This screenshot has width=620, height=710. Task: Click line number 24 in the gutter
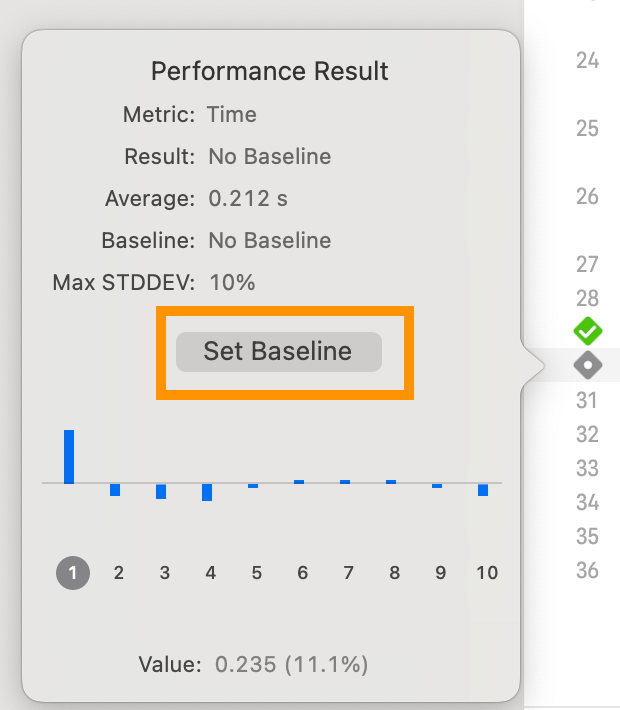(x=587, y=61)
